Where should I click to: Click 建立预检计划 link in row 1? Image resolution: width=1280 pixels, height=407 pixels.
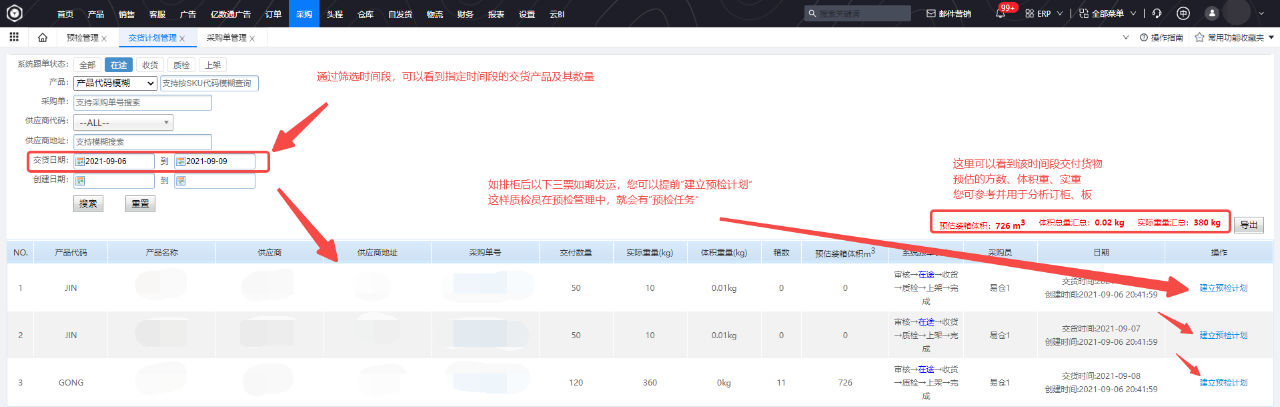tap(1223, 288)
